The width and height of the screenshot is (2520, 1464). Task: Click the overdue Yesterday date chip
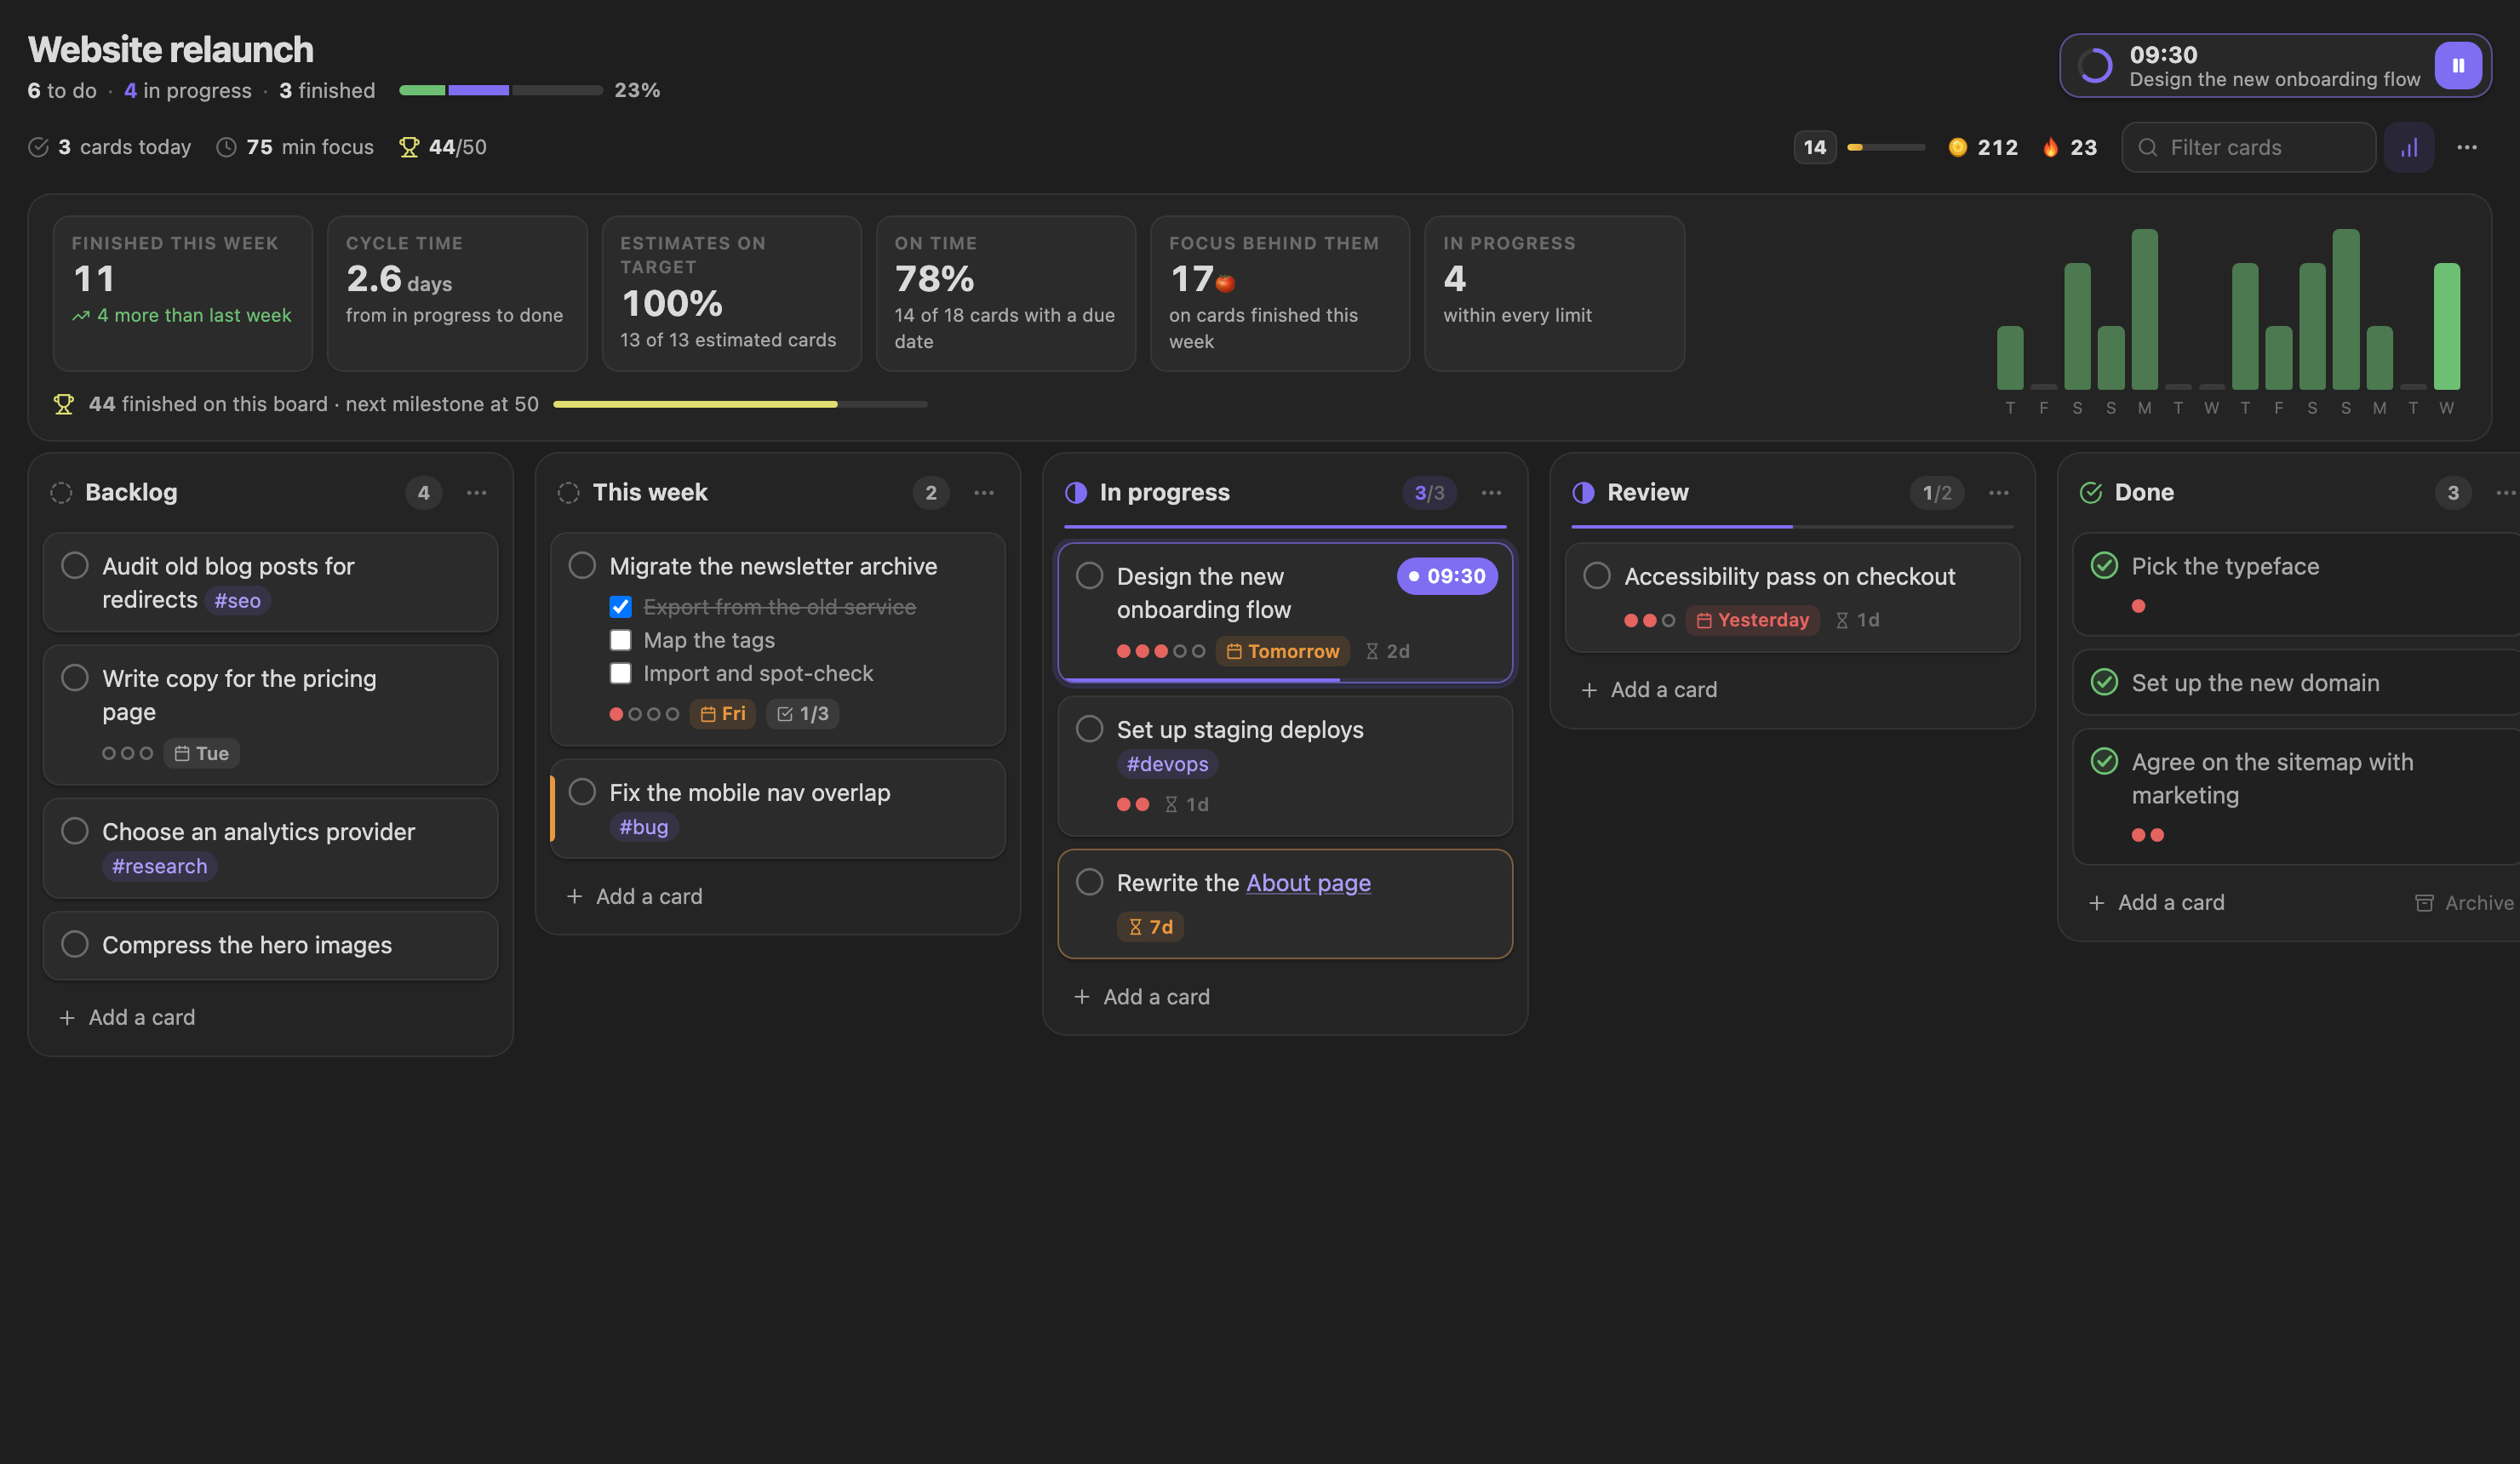tap(1752, 620)
